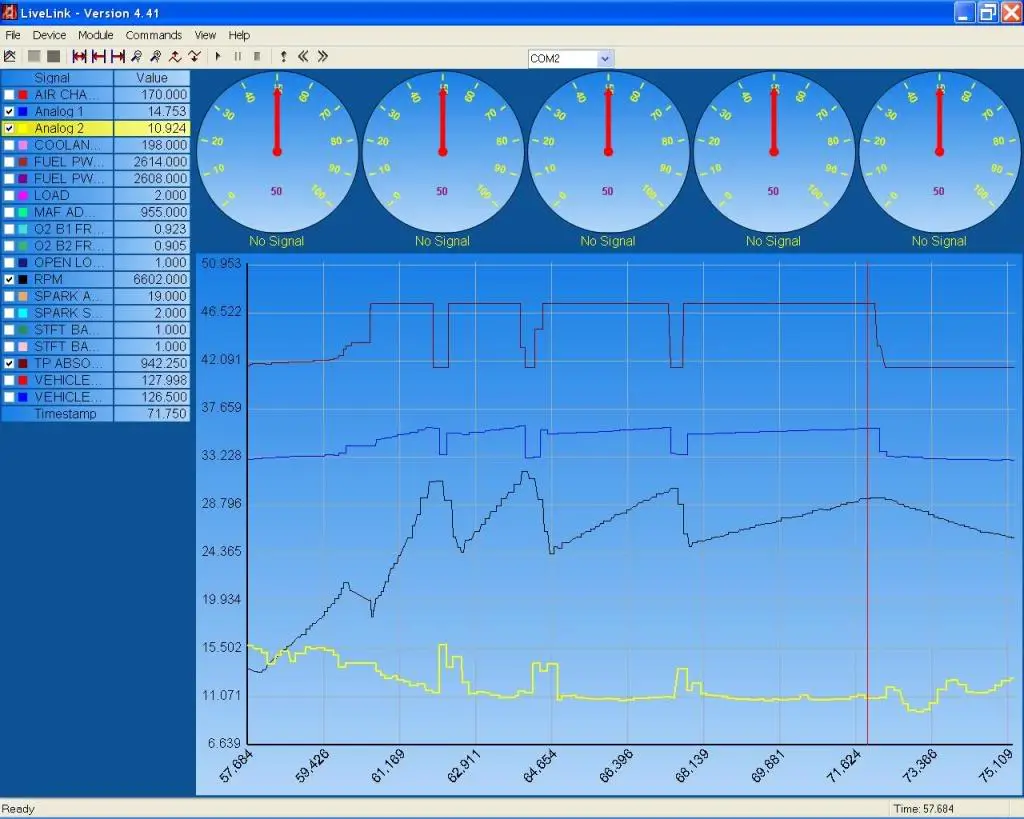
Task: Select the O2 B1 FR signal row
Action: (x=95, y=229)
